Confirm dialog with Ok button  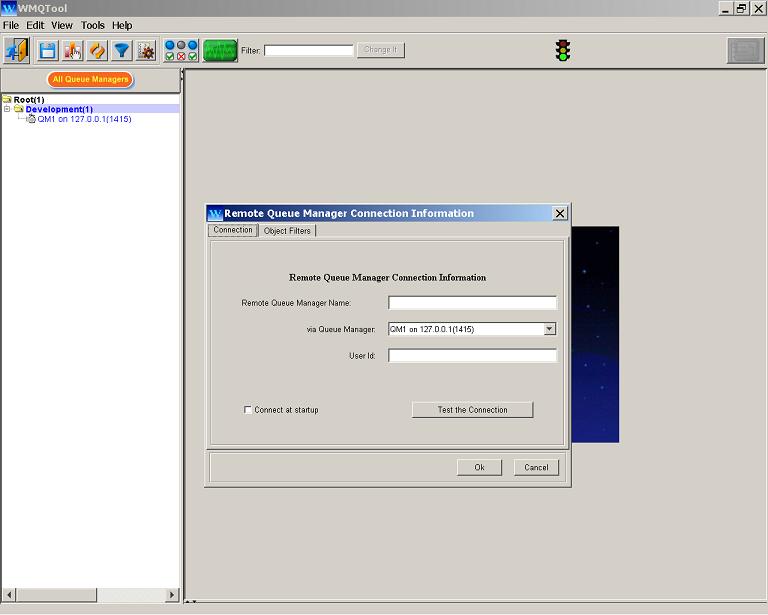coord(480,467)
